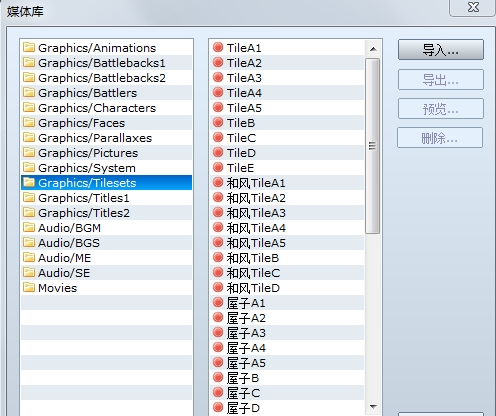Image resolution: width=496 pixels, height=416 pixels.
Task: Click the red dot icon beside TileD
Action: click(218, 152)
